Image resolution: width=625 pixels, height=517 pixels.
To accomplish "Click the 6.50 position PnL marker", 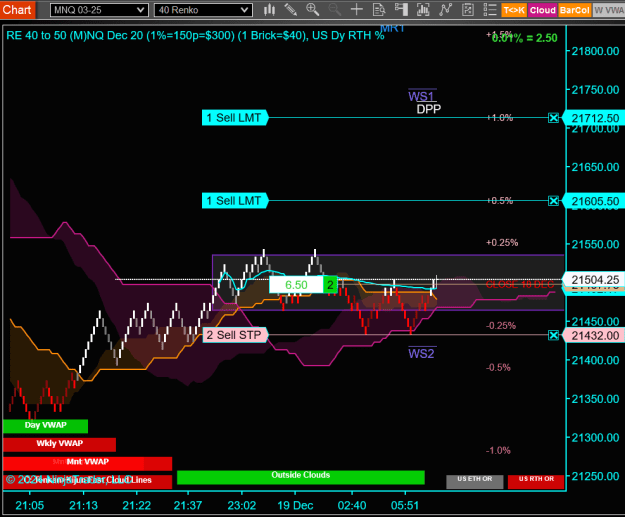I will tap(296, 285).
